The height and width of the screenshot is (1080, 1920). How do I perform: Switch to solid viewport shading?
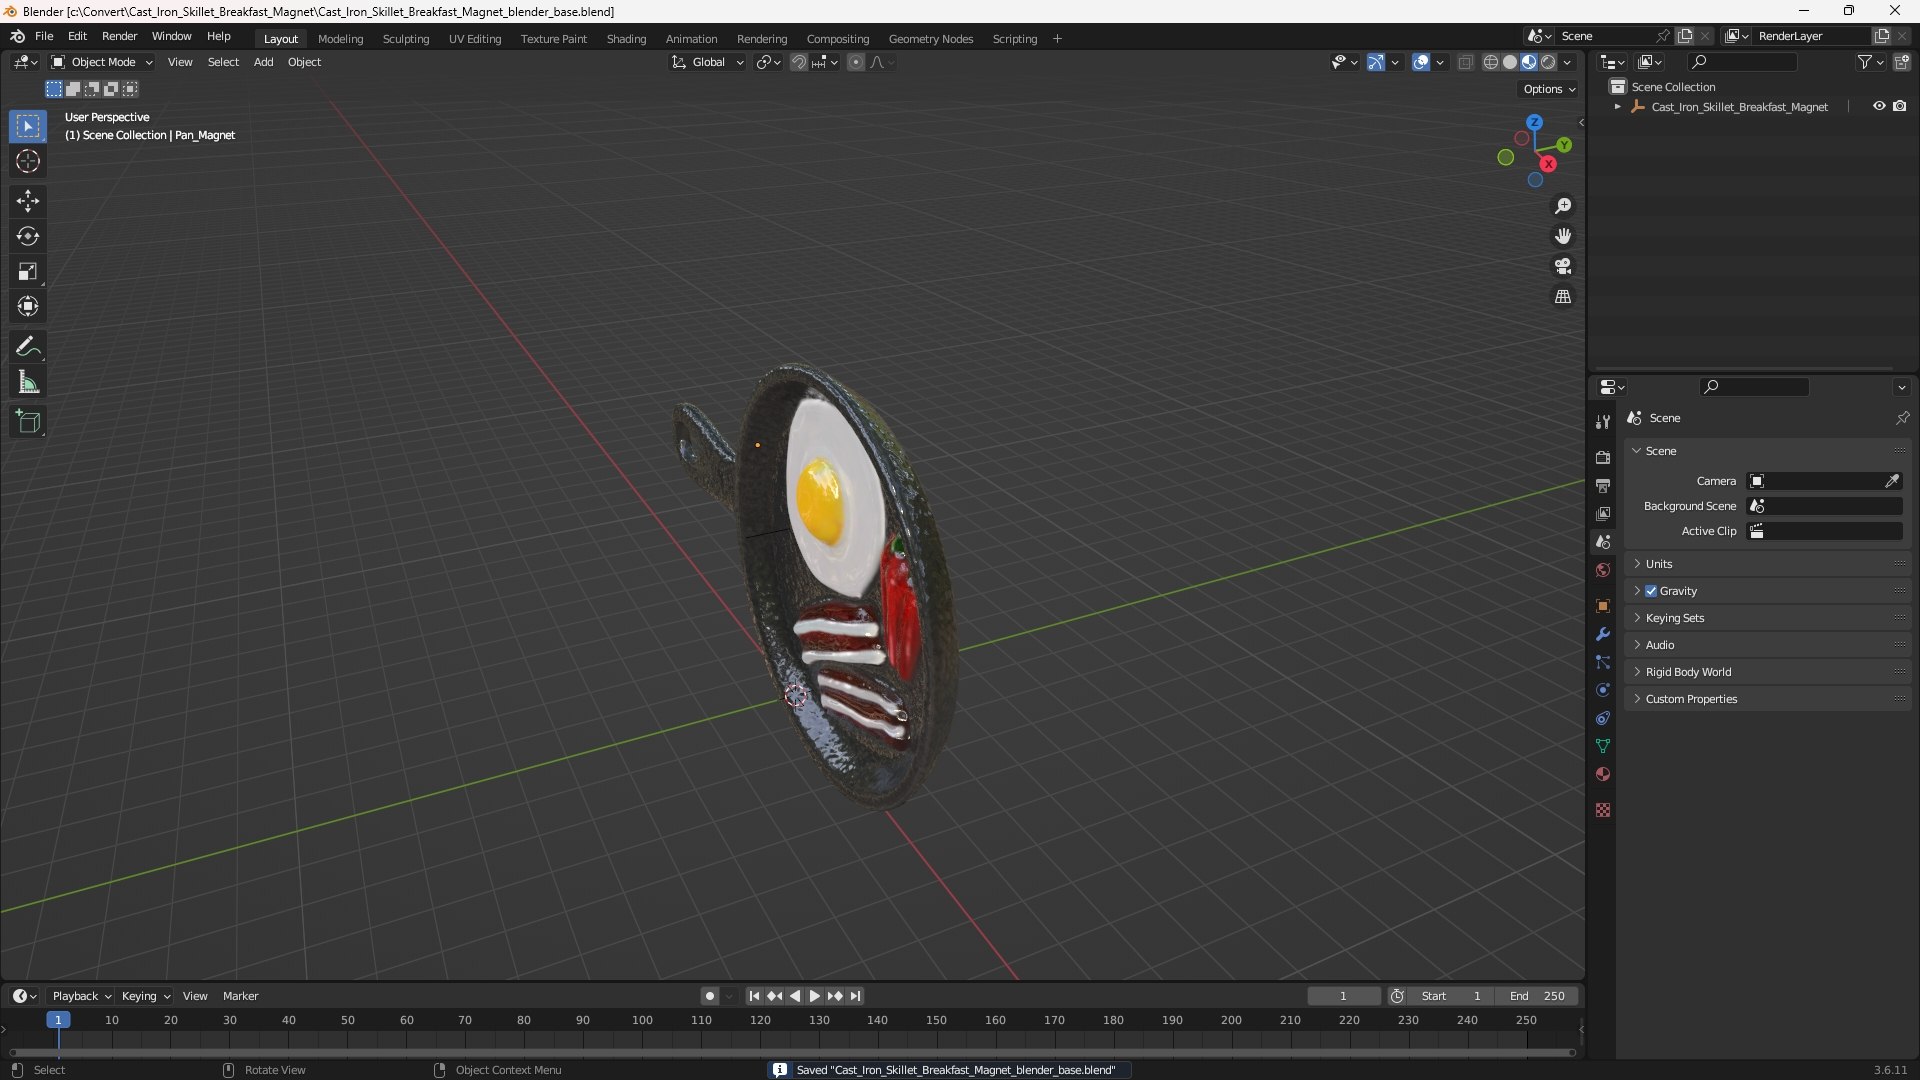1510,62
